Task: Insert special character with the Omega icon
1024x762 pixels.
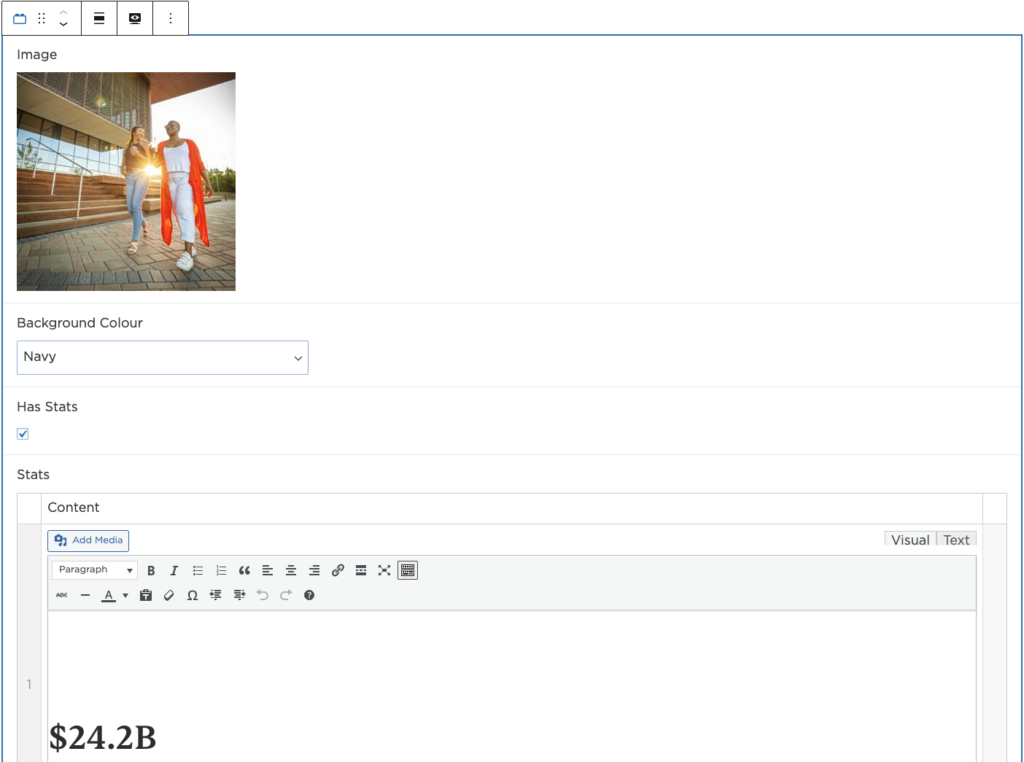Action: click(192, 595)
